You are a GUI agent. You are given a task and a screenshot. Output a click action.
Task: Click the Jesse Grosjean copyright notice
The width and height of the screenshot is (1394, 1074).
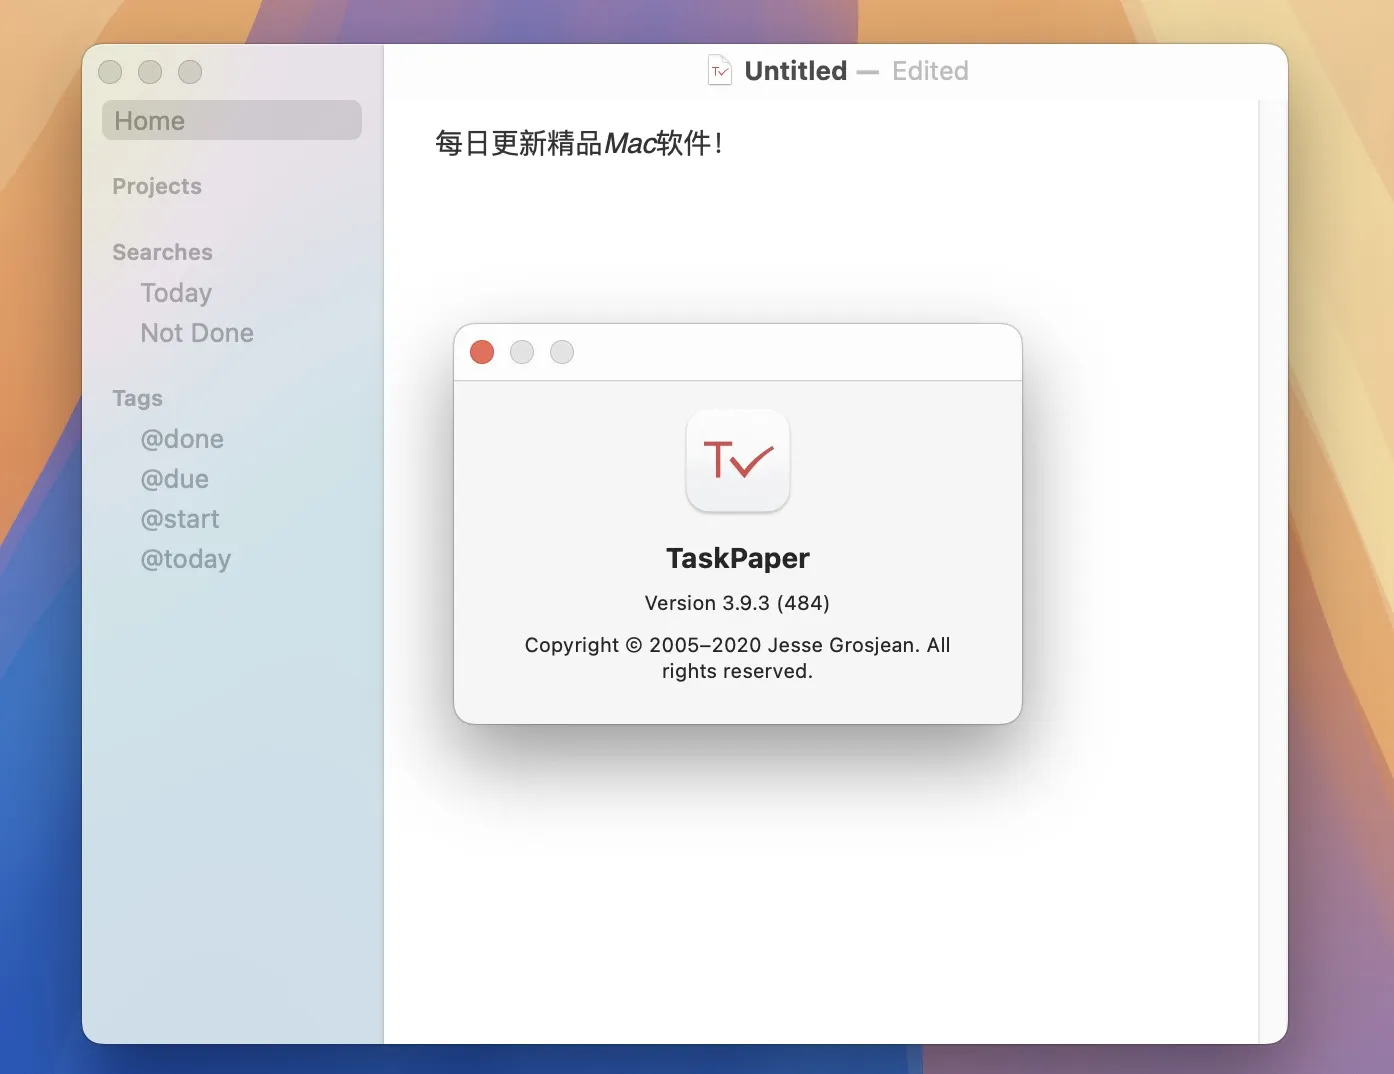click(x=737, y=658)
